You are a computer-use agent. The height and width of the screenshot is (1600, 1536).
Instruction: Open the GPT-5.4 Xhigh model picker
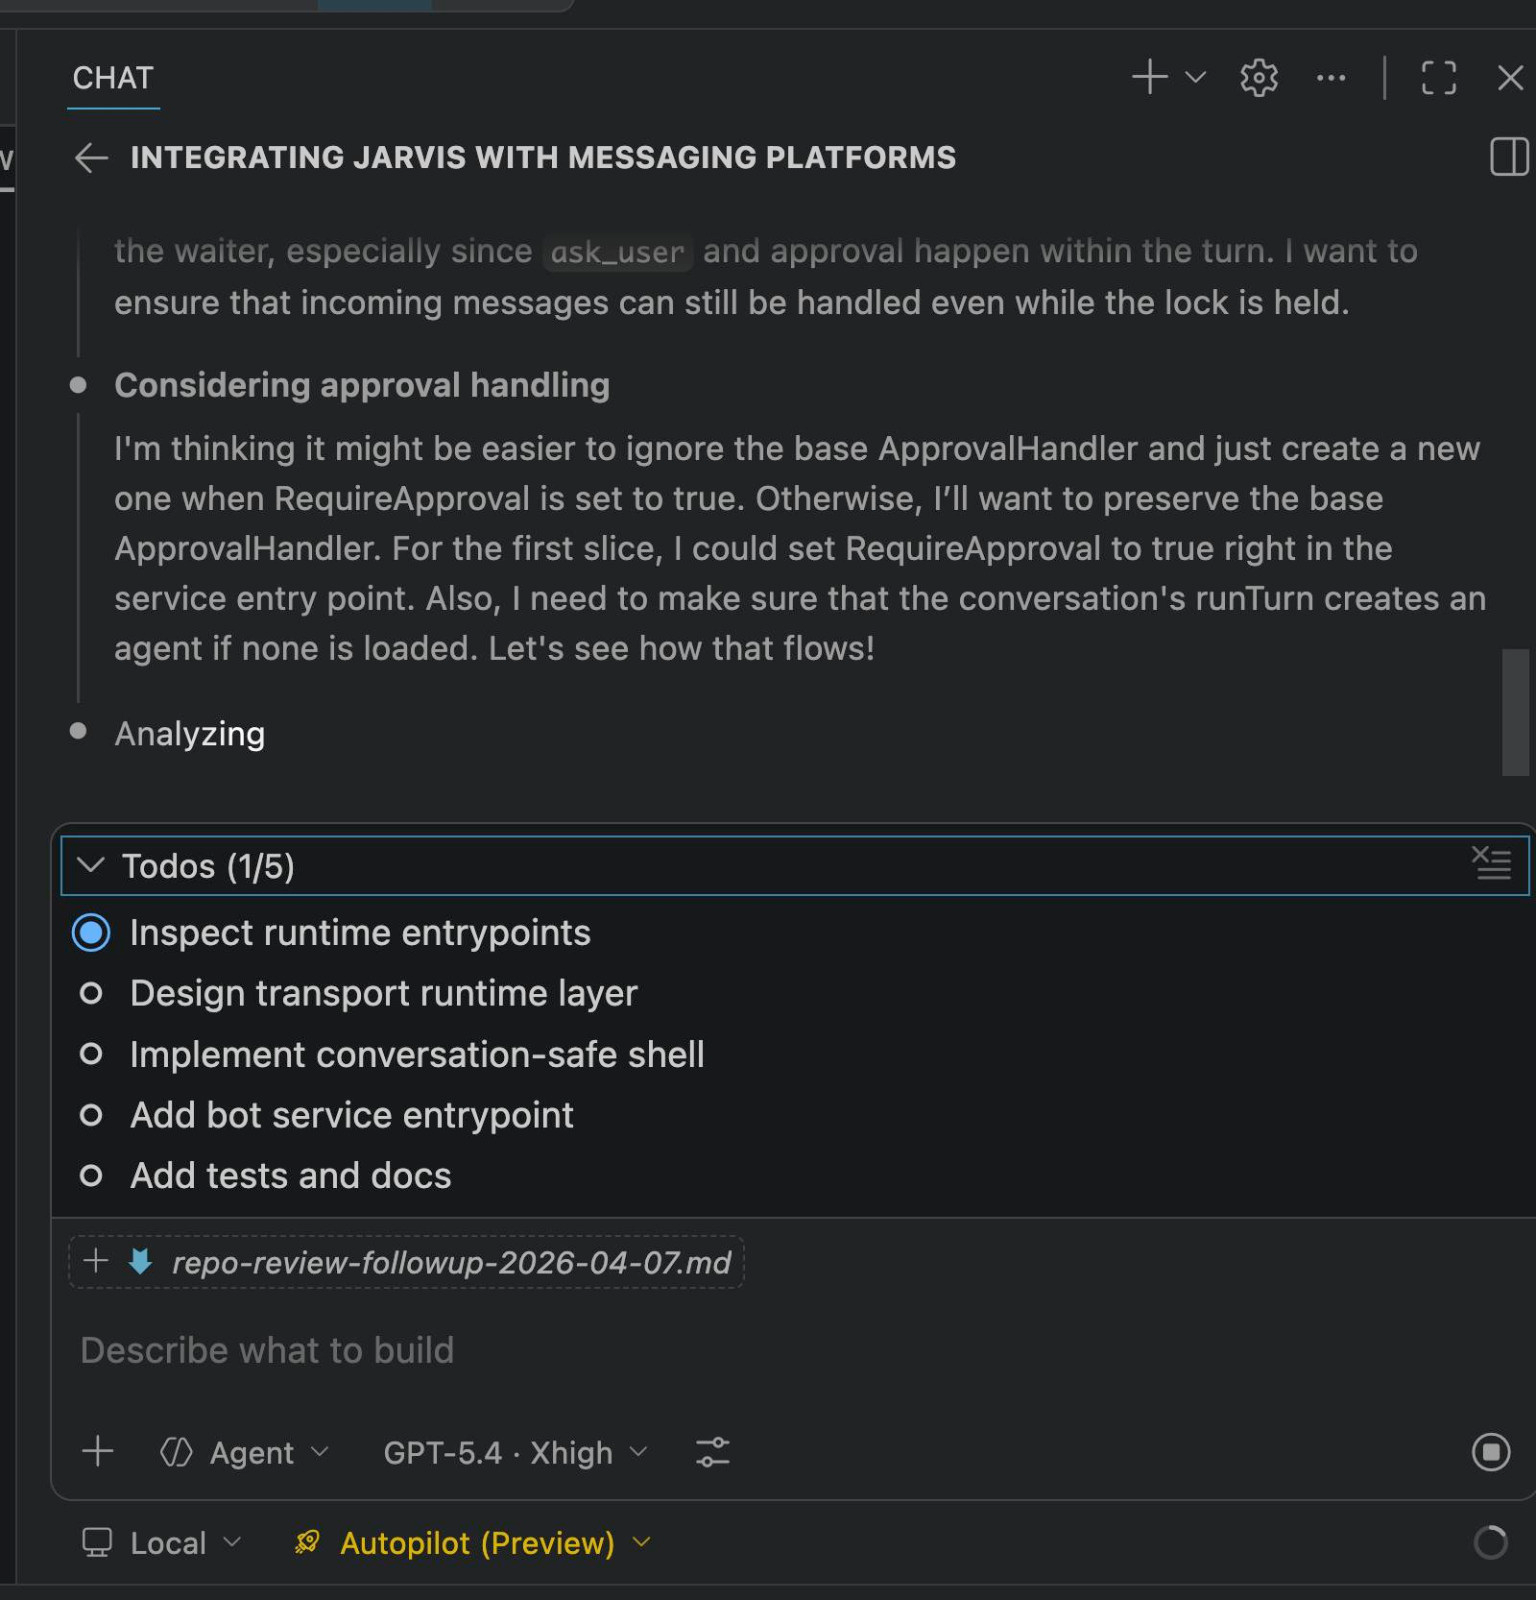tap(515, 1452)
